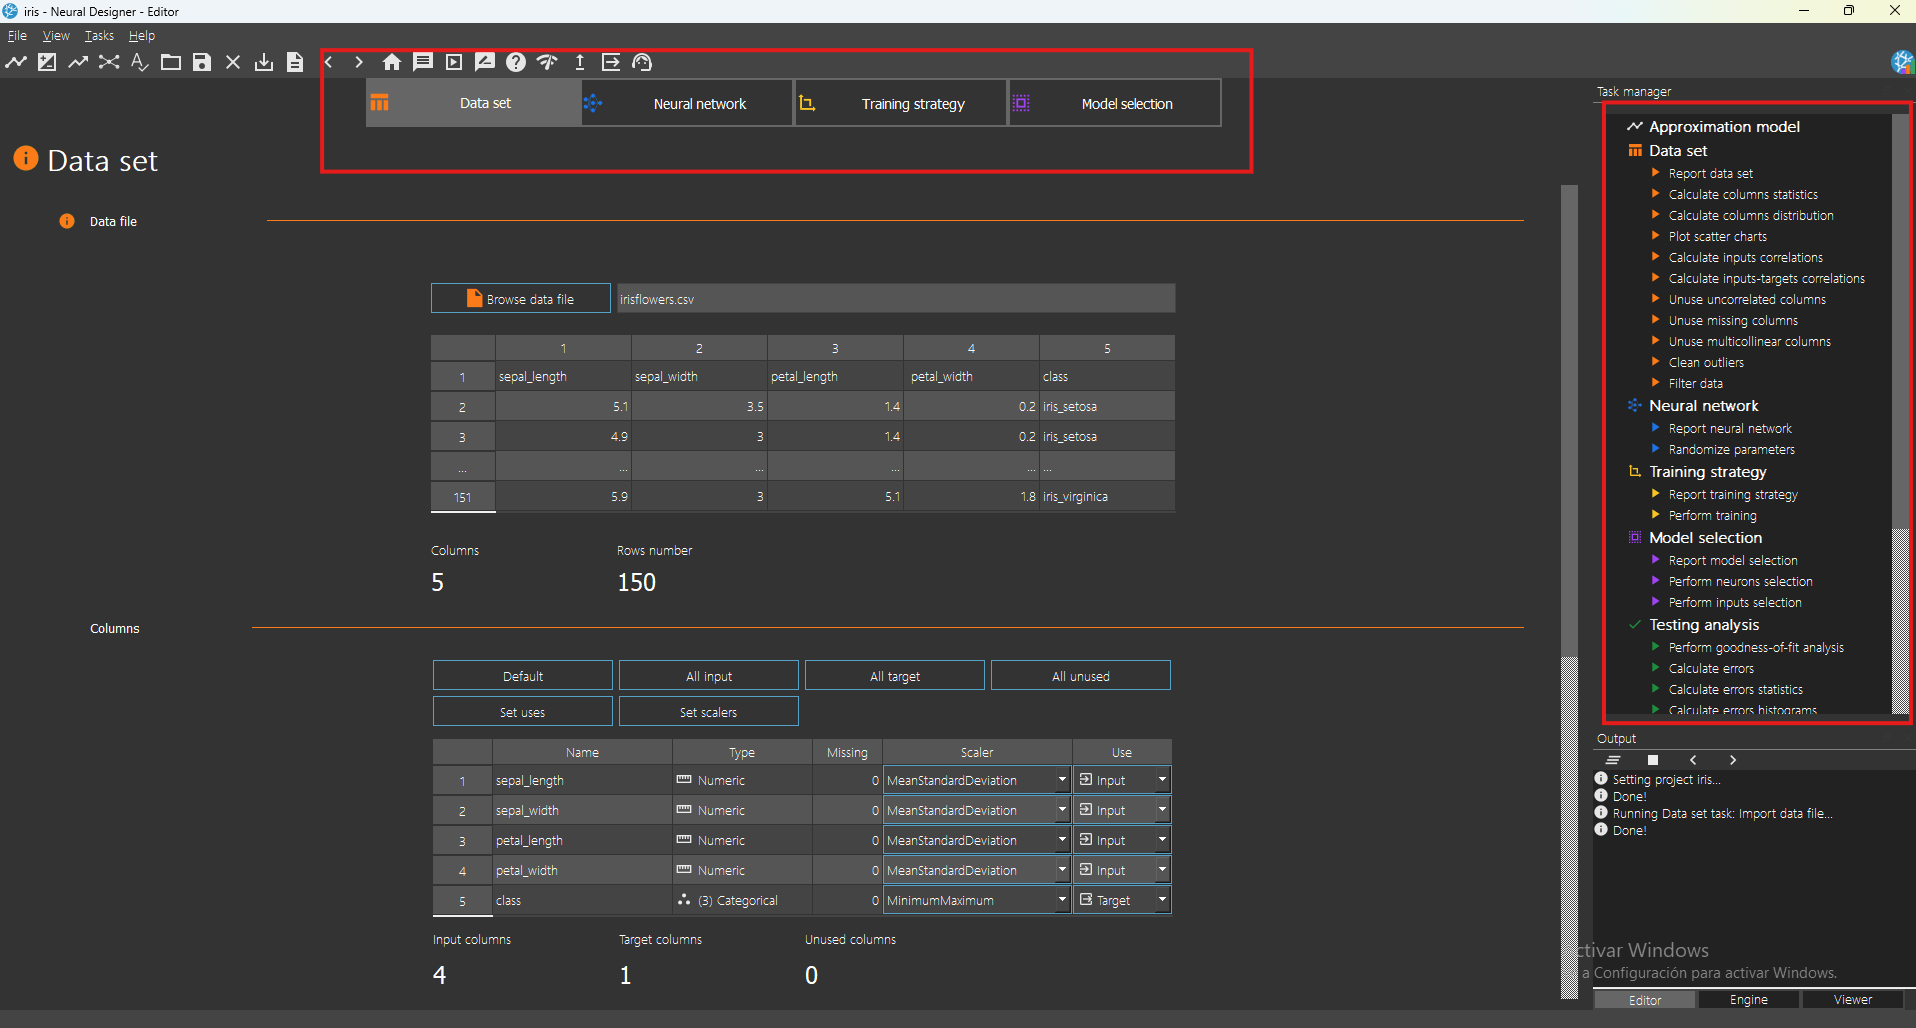Select Perform training in Task manager

tap(1712, 516)
